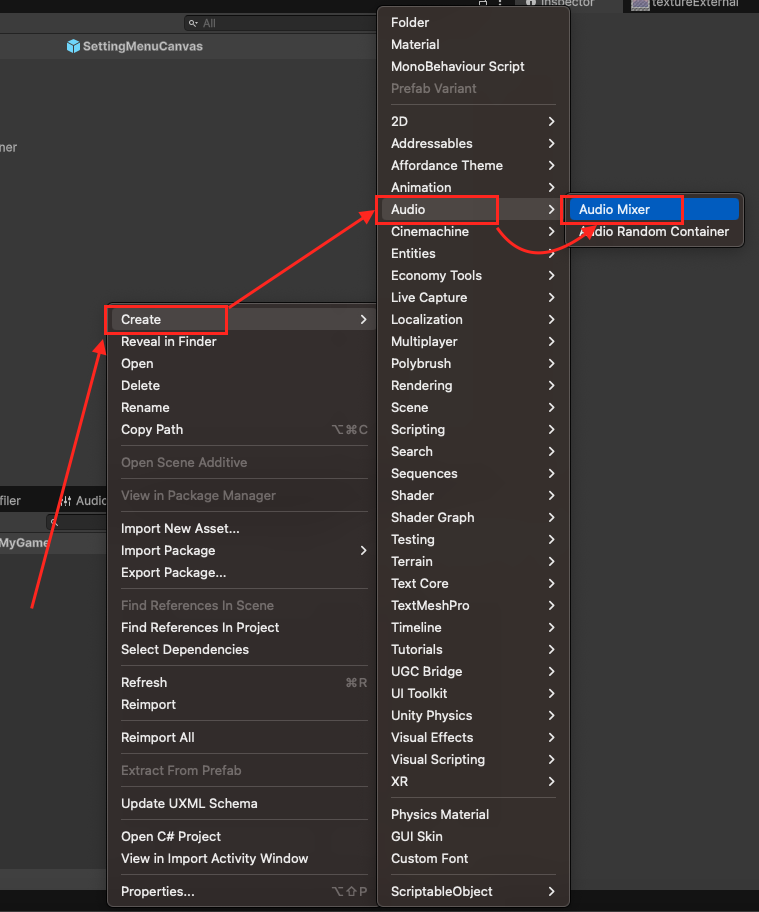Expand the Shader submenu

[x=473, y=496]
